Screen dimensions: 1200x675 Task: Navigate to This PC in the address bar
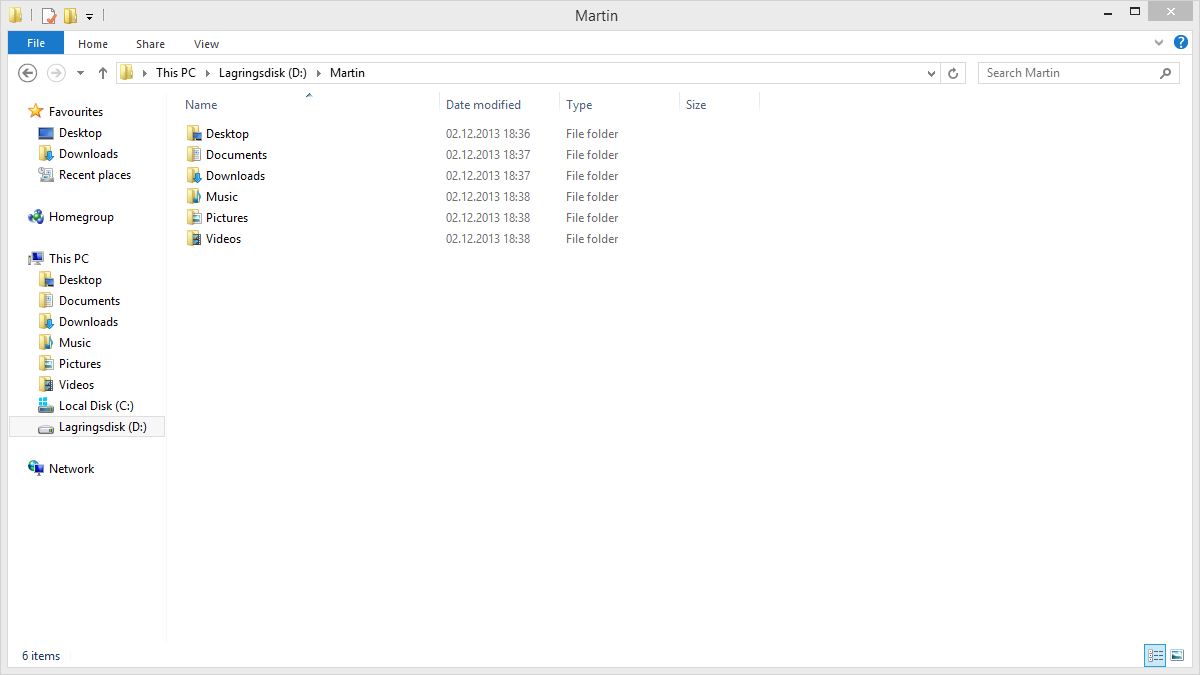pos(176,73)
